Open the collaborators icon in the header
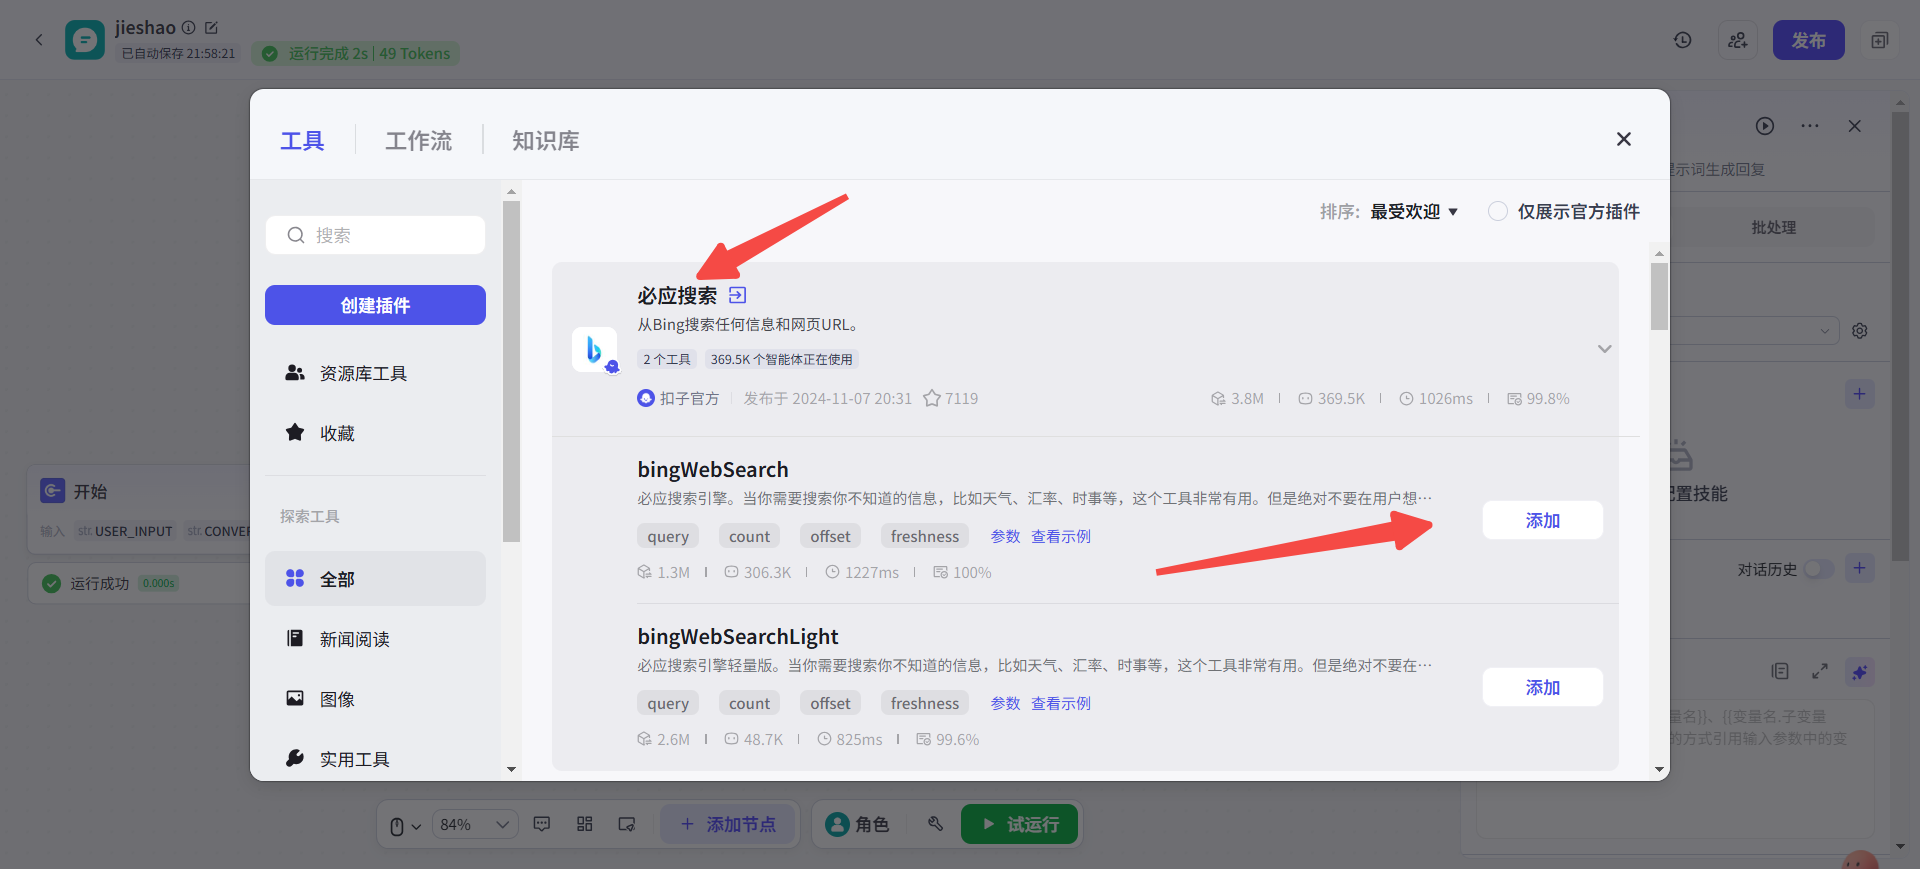Image resolution: width=1920 pixels, height=869 pixels. (x=1738, y=40)
